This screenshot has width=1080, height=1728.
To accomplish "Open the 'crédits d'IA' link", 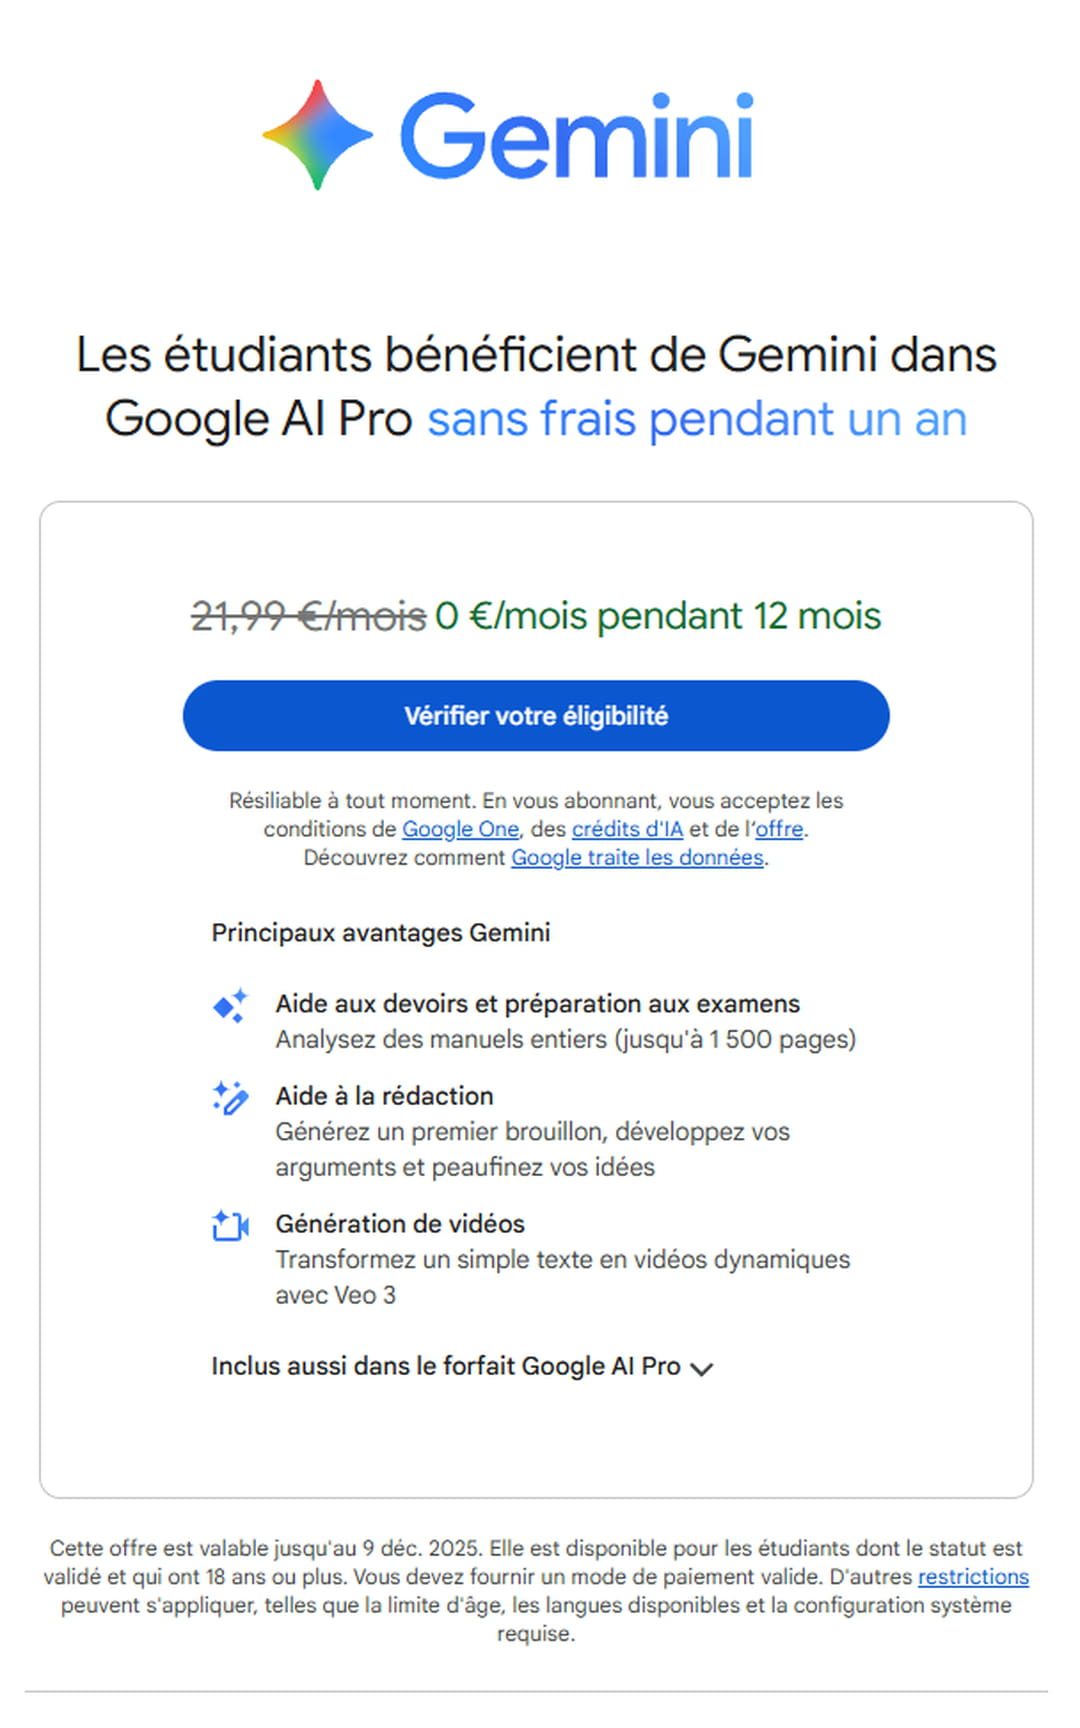I will (627, 829).
